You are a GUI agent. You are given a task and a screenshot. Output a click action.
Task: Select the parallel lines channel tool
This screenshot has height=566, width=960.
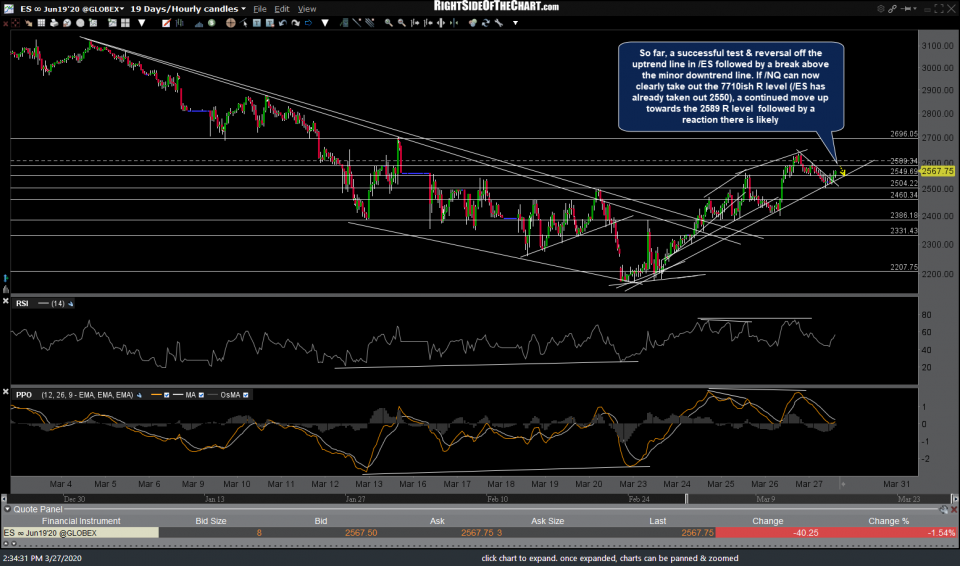(369, 23)
